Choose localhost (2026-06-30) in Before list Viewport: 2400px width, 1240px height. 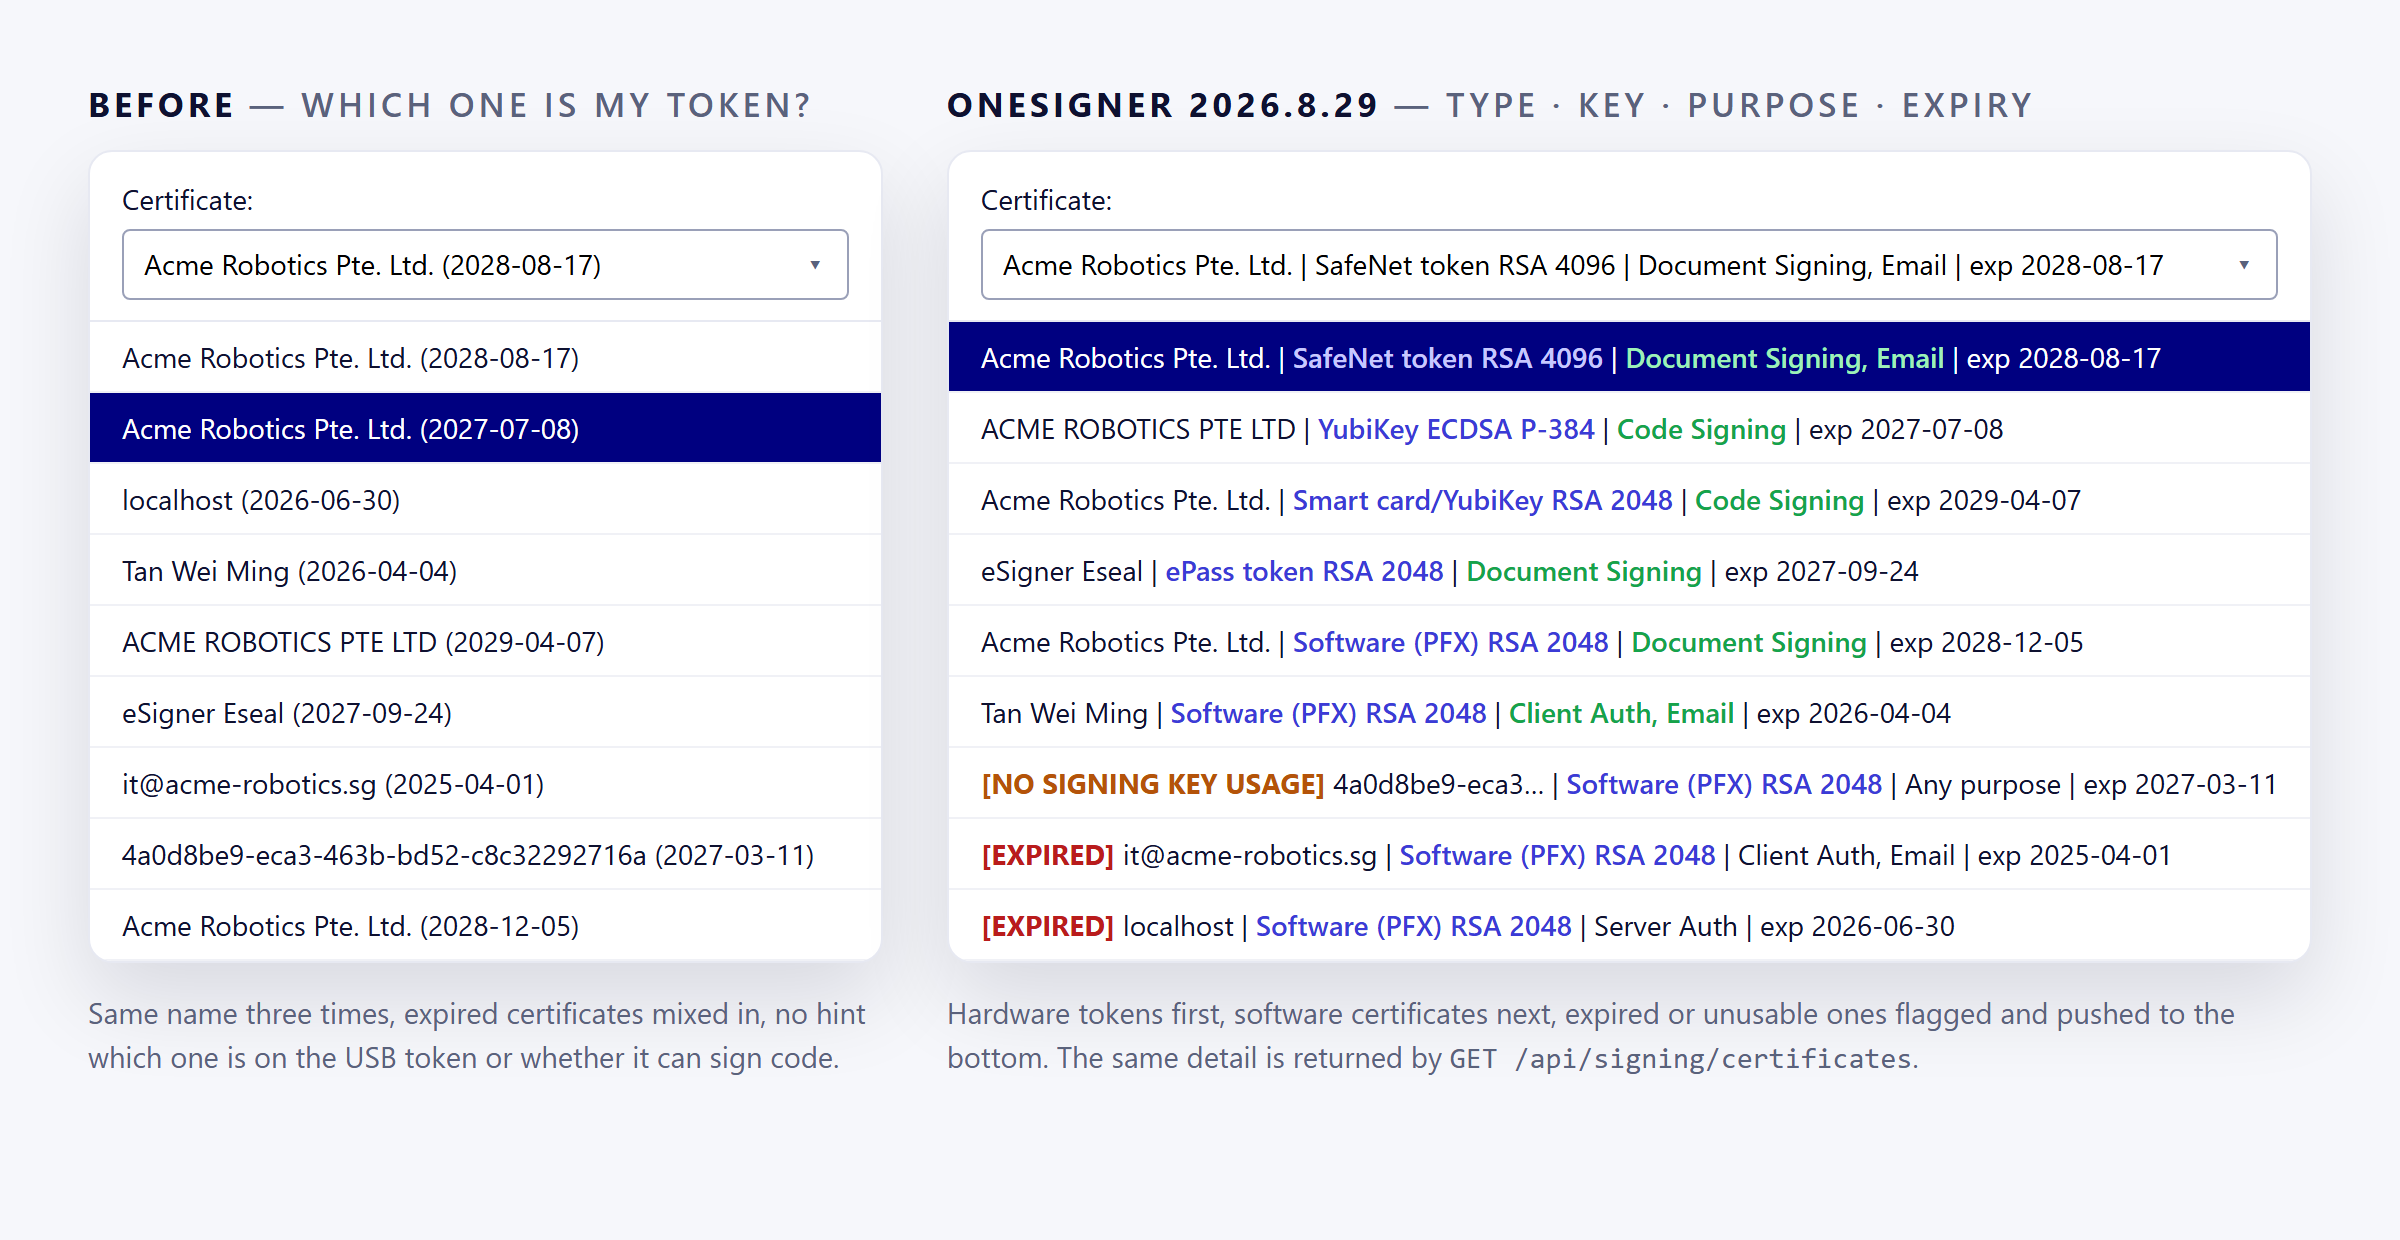coord(485,499)
